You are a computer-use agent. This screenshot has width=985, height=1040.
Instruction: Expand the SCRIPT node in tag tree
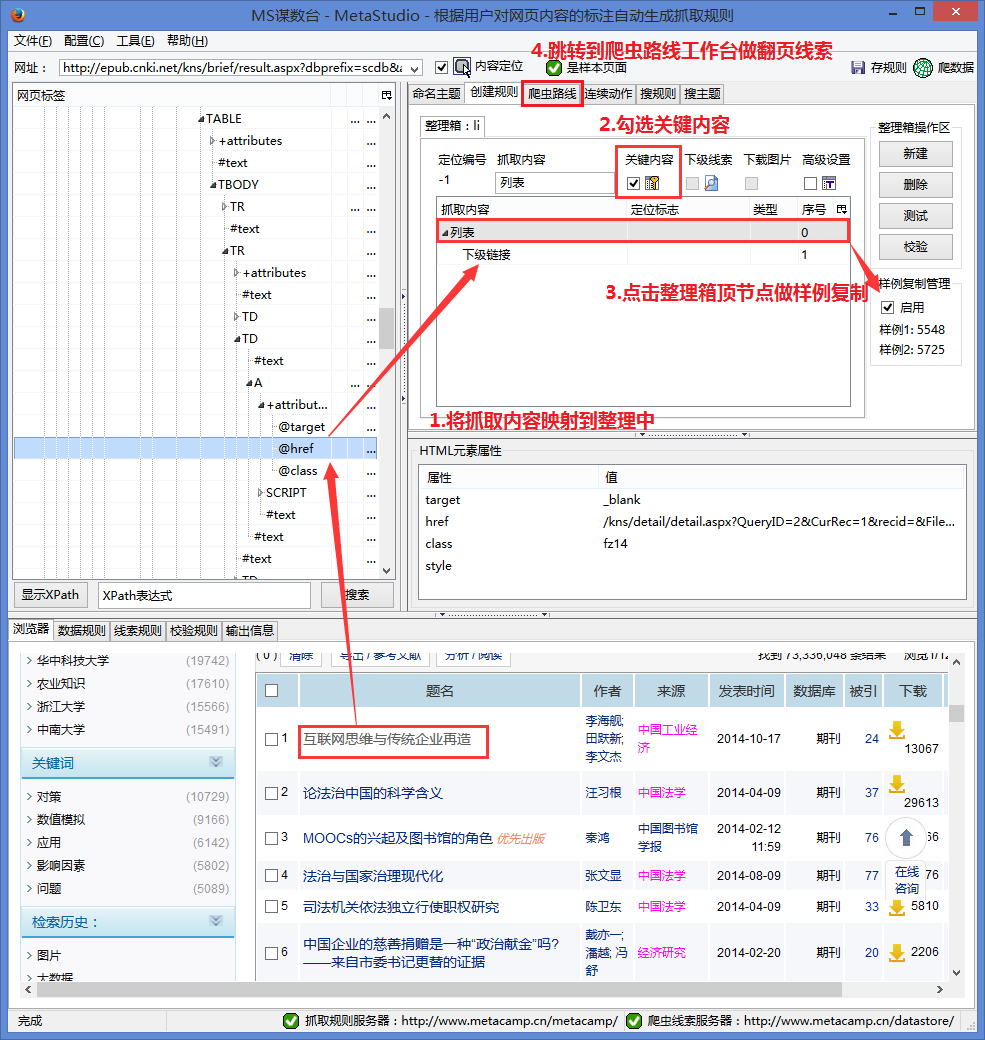pos(261,493)
